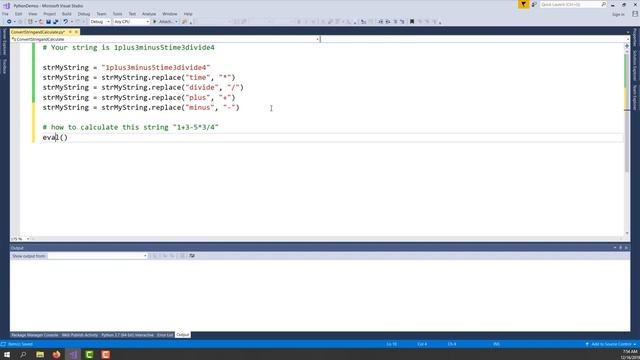This screenshot has height=360, width=640.
Task: Open the Project menu
Action: click(x=49, y=14)
